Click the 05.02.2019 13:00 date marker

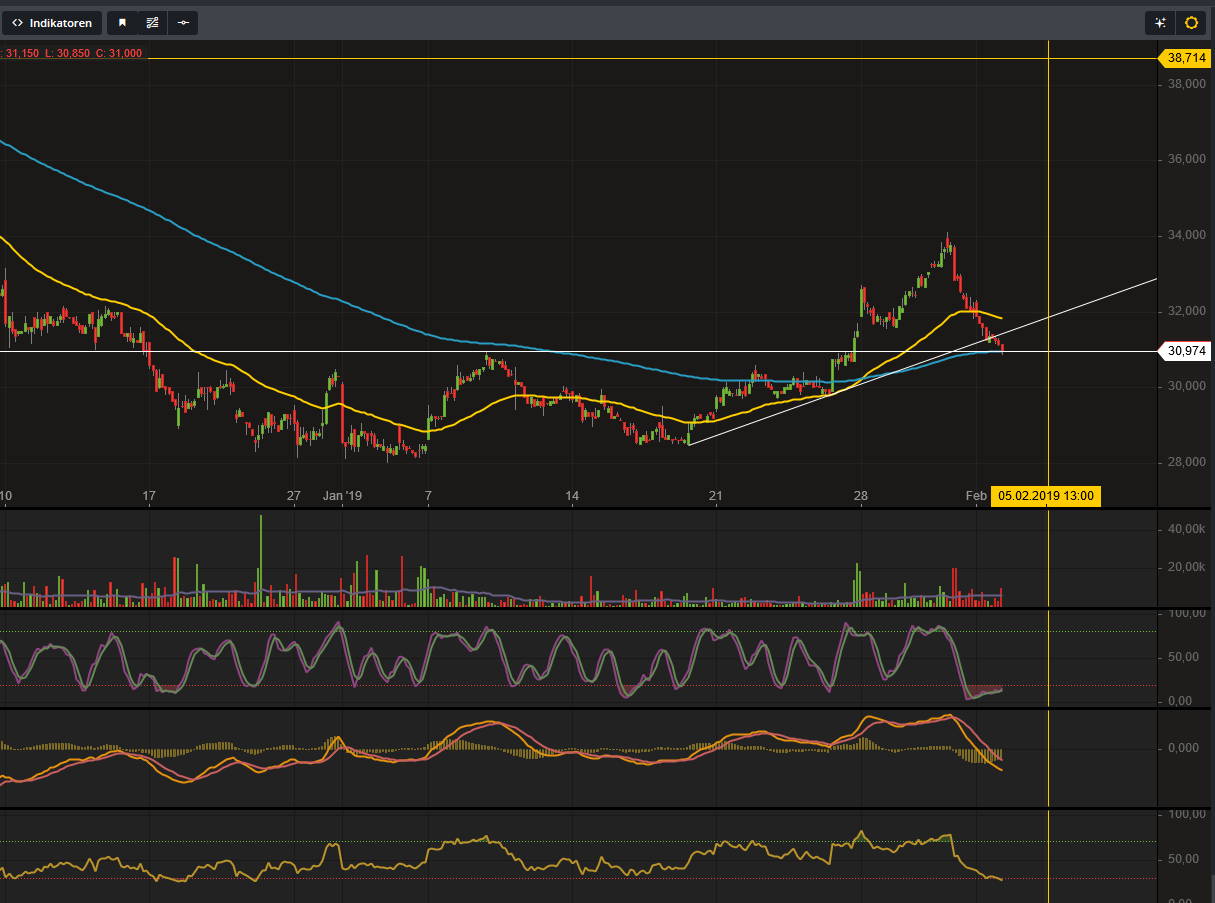1045,495
